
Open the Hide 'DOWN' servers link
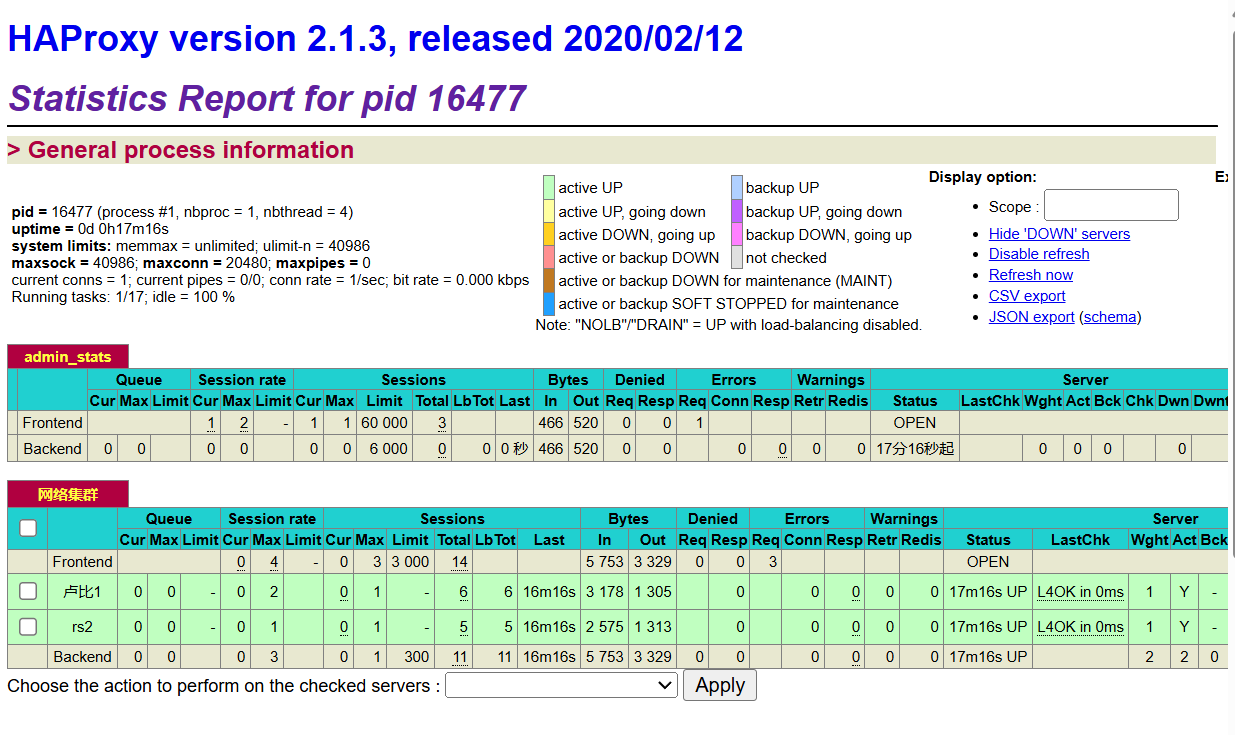[x=1059, y=234]
